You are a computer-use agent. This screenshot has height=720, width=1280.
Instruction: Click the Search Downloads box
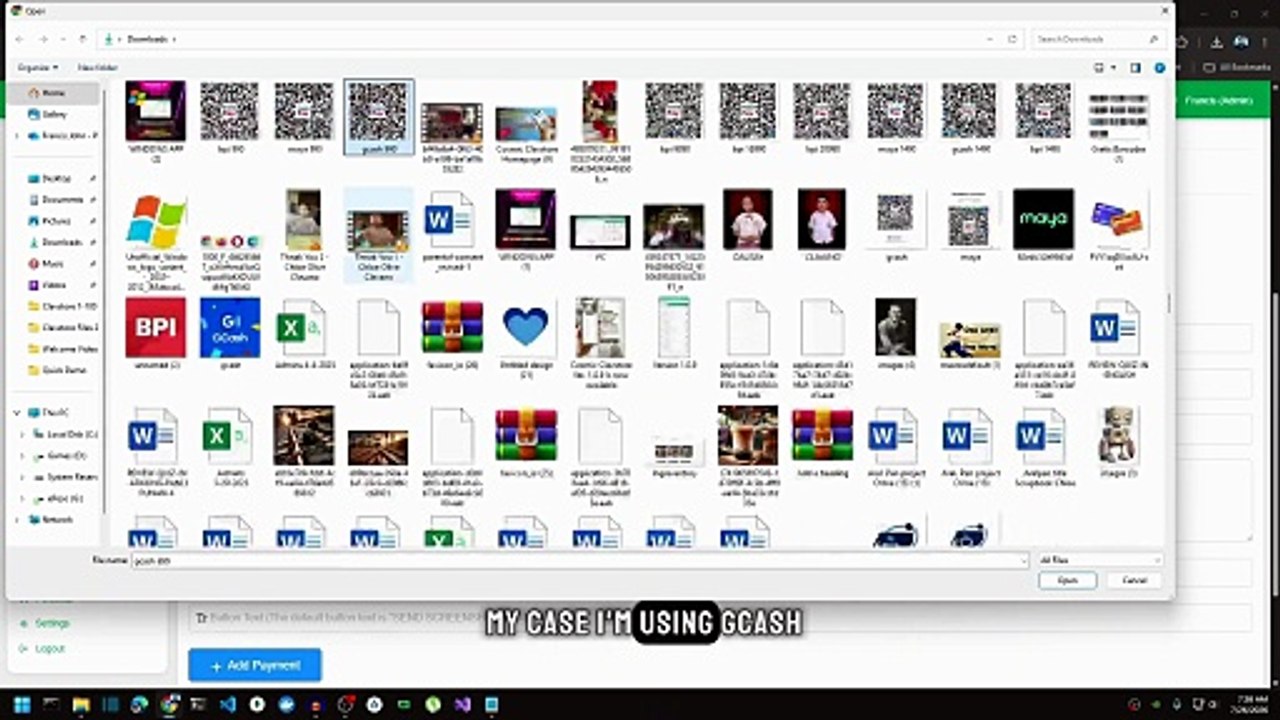click(x=1099, y=39)
